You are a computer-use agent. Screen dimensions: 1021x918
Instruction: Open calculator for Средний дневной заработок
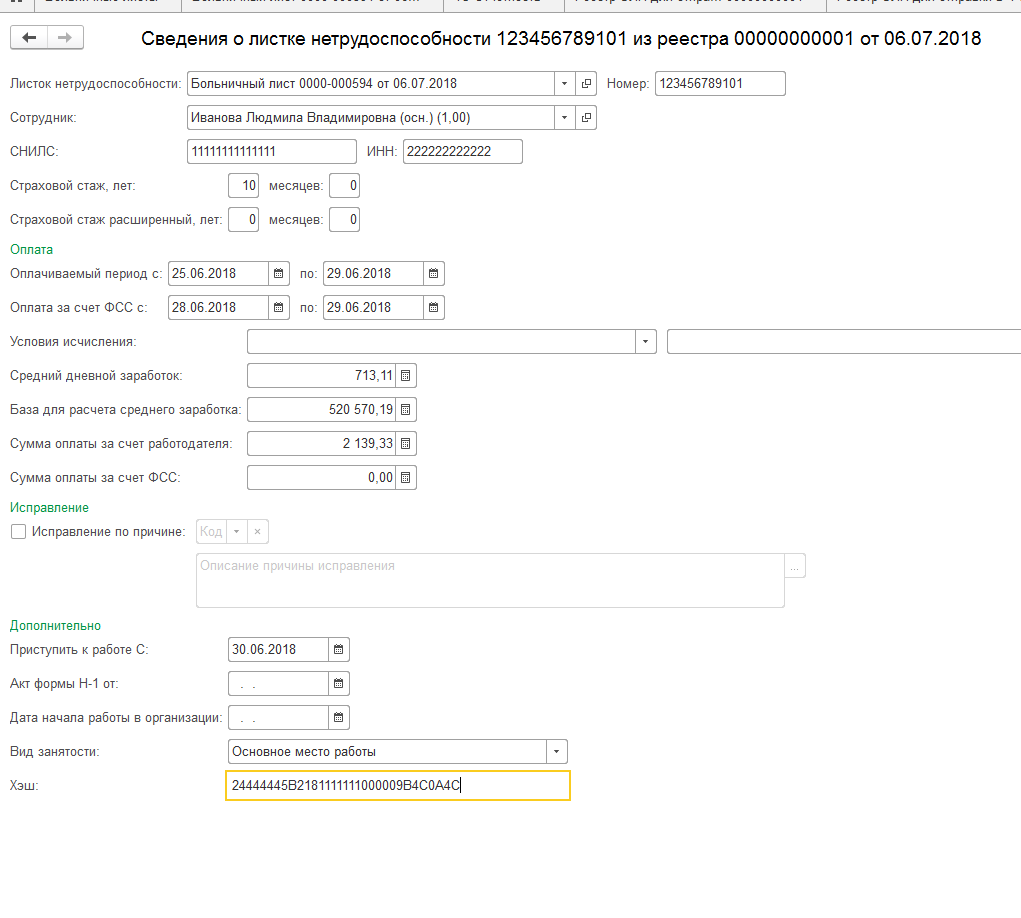[405, 376]
